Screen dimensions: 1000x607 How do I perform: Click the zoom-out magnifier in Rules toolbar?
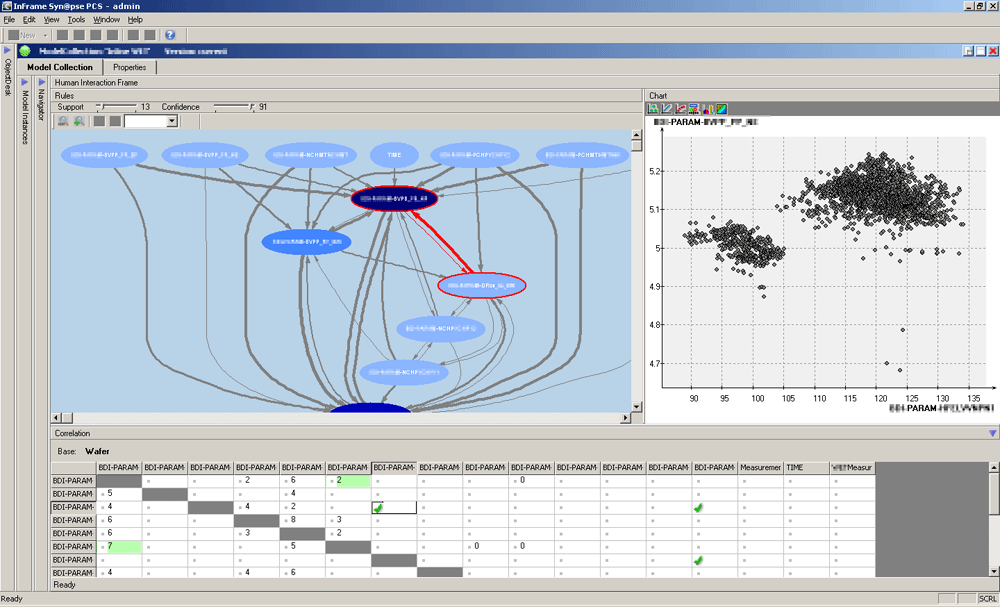tap(62, 121)
